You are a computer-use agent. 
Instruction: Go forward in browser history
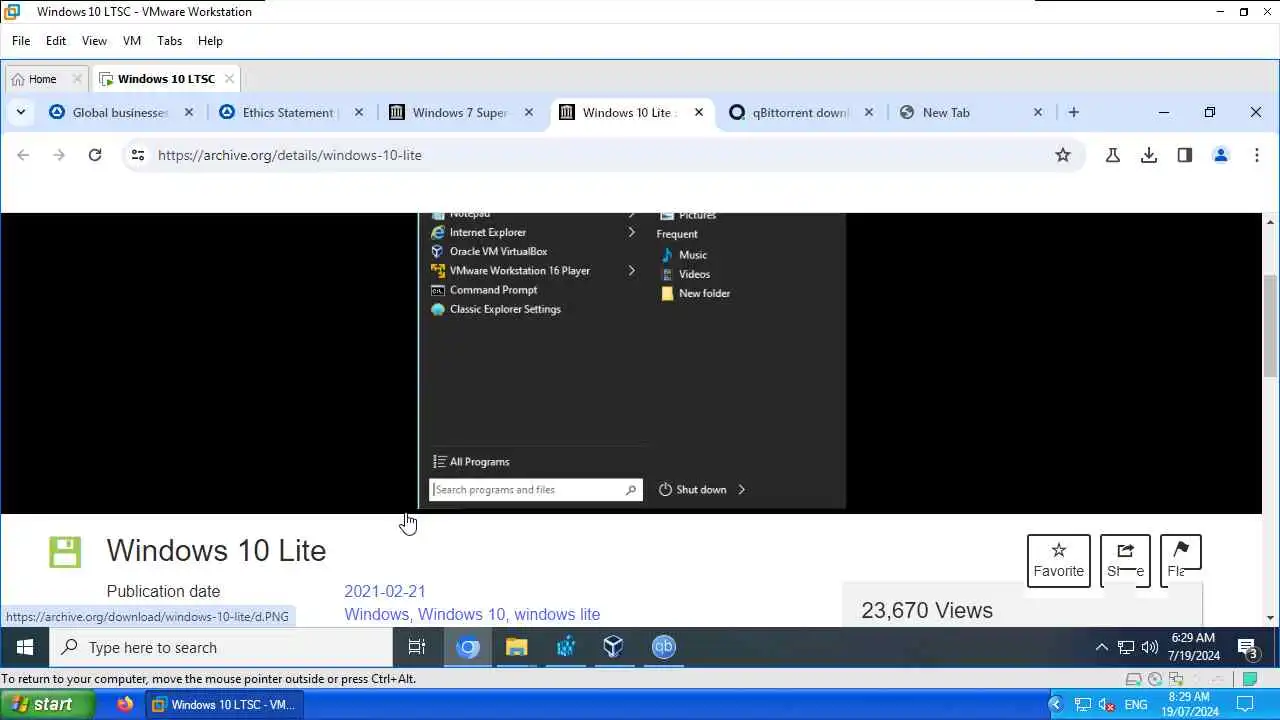click(x=59, y=155)
